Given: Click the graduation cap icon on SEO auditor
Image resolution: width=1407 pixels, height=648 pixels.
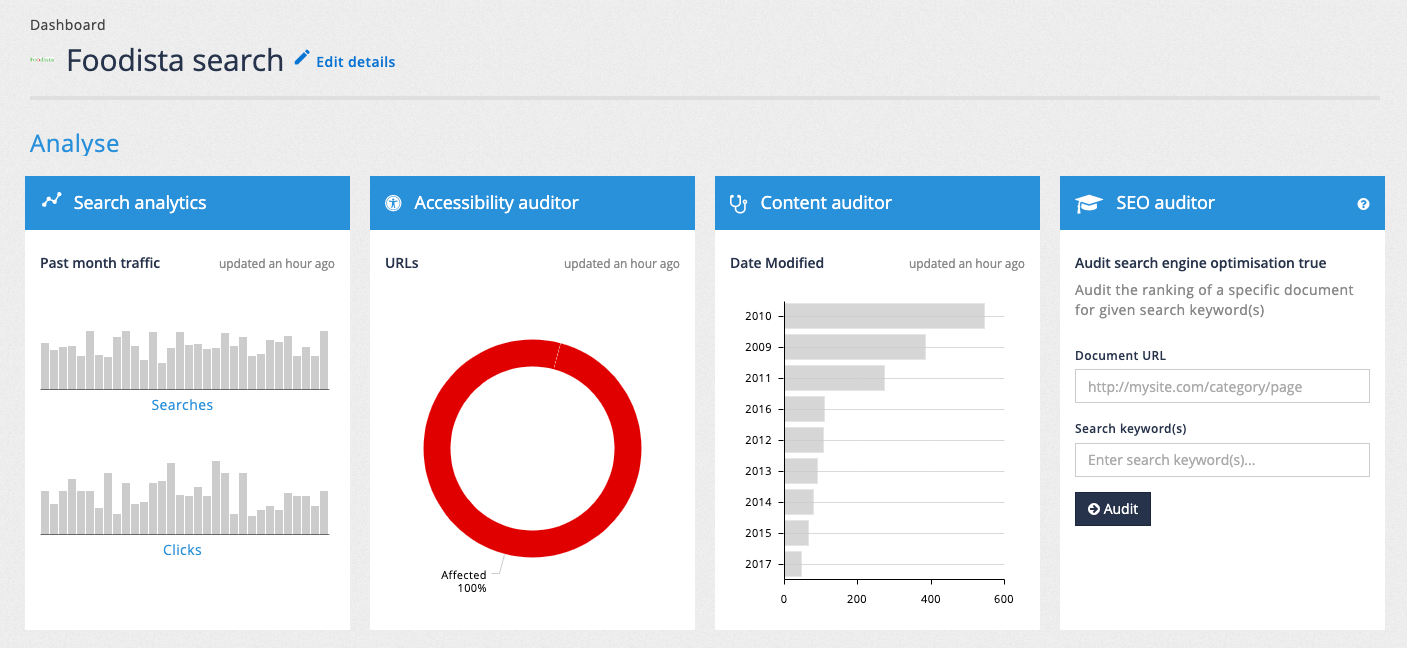Looking at the screenshot, I should (x=1084, y=202).
